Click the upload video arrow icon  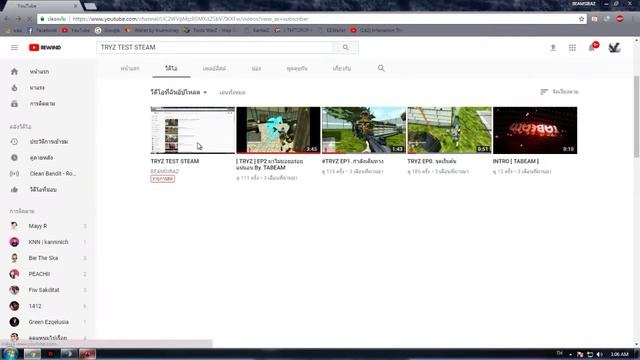pos(553,48)
